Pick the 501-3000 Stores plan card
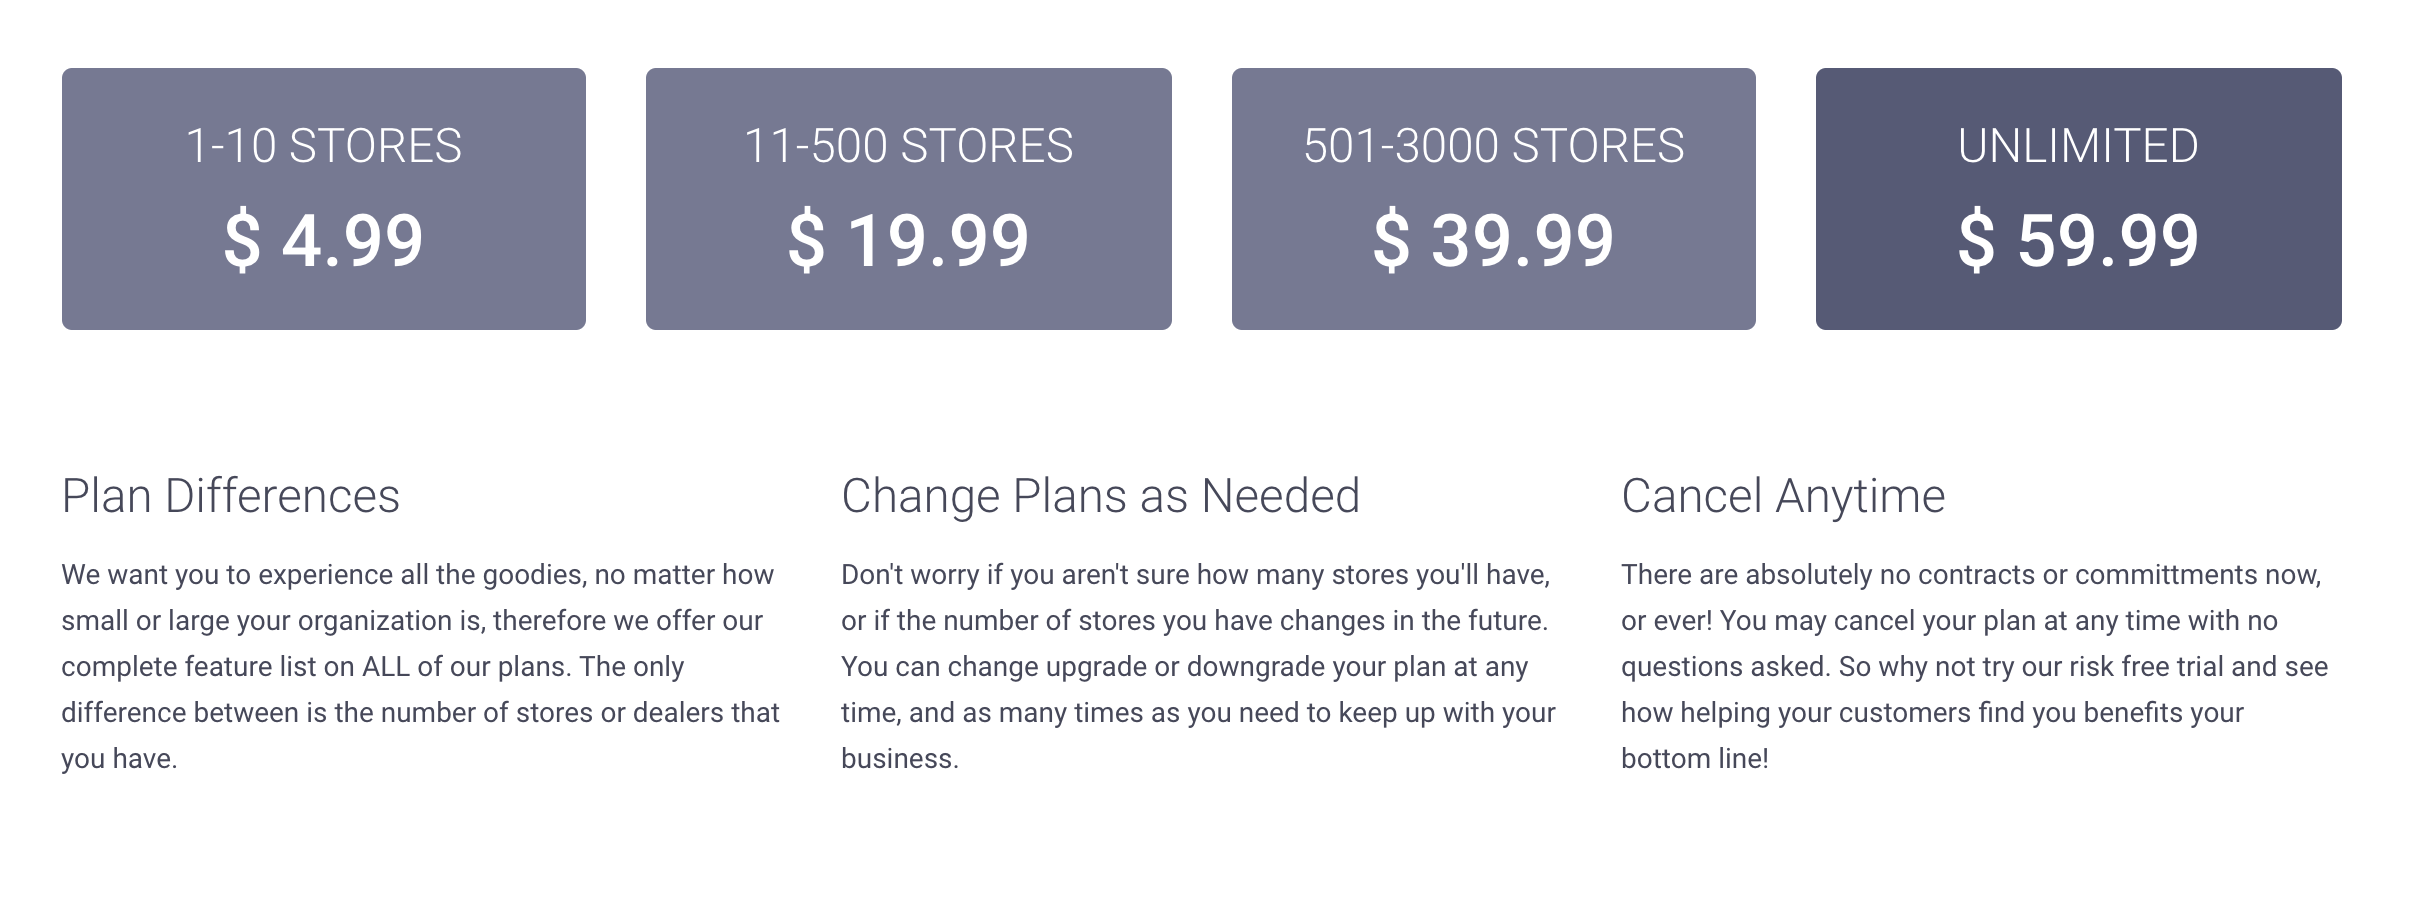This screenshot has height=906, width=2426. pyautogui.click(x=1494, y=199)
